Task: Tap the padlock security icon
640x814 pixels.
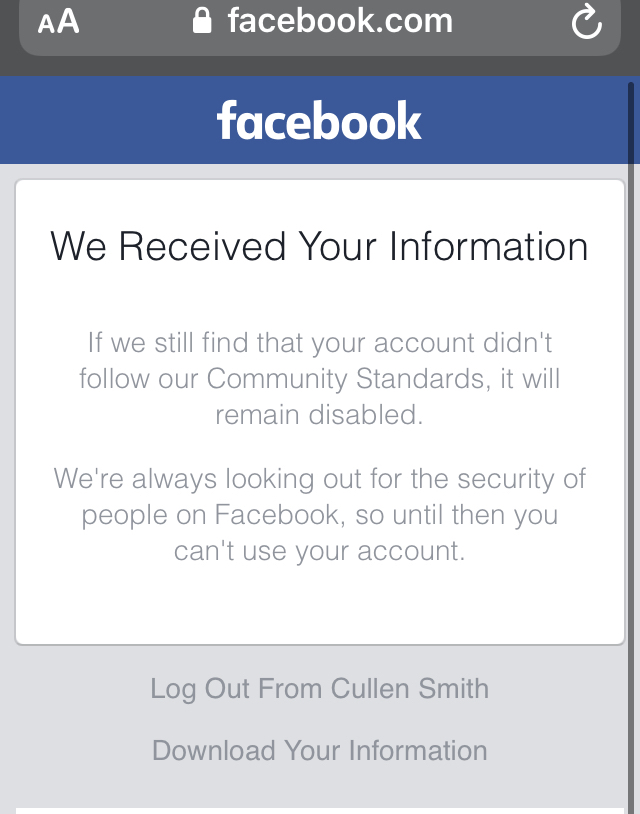Action: click(202, 21)
